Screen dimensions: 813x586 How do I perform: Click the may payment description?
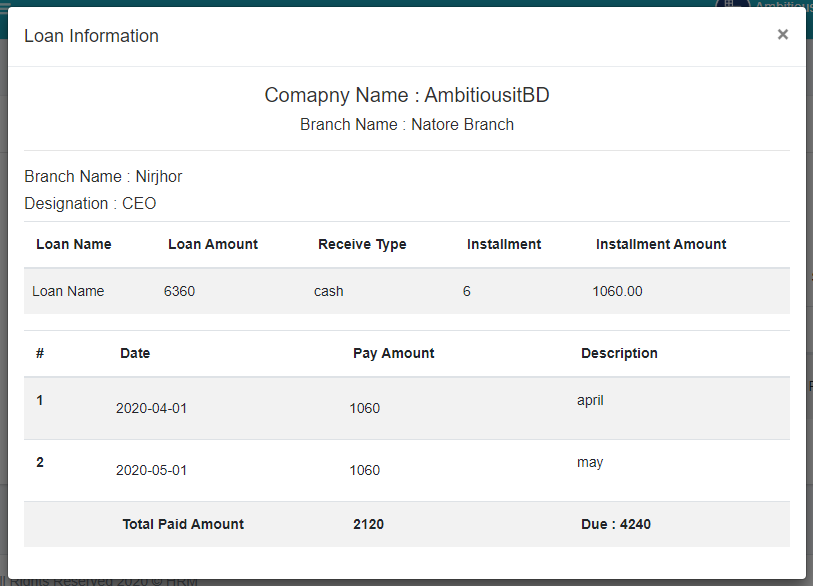tap(590, 462)
